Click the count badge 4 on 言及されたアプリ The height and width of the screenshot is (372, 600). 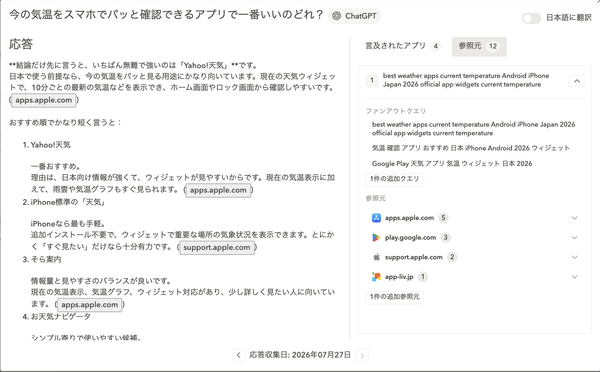[435, 46]
